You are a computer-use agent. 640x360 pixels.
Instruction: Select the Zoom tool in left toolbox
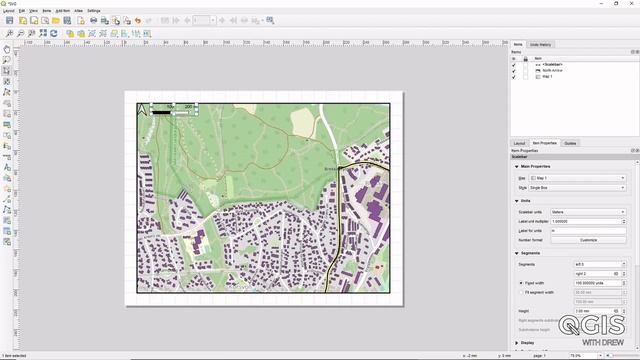point(7,60)
